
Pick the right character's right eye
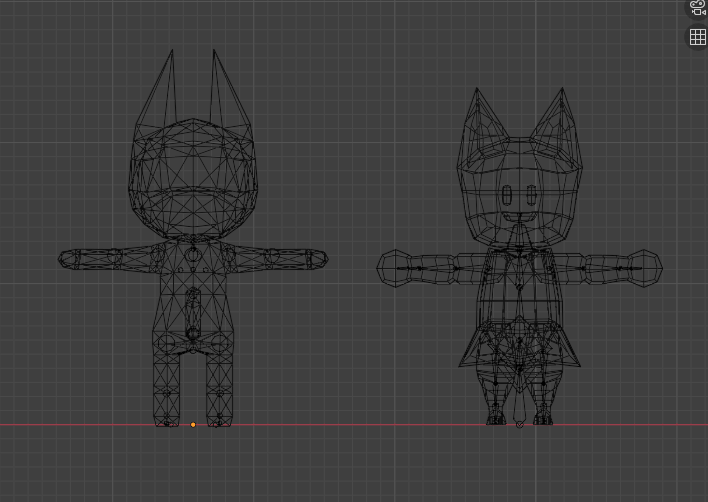532,194
